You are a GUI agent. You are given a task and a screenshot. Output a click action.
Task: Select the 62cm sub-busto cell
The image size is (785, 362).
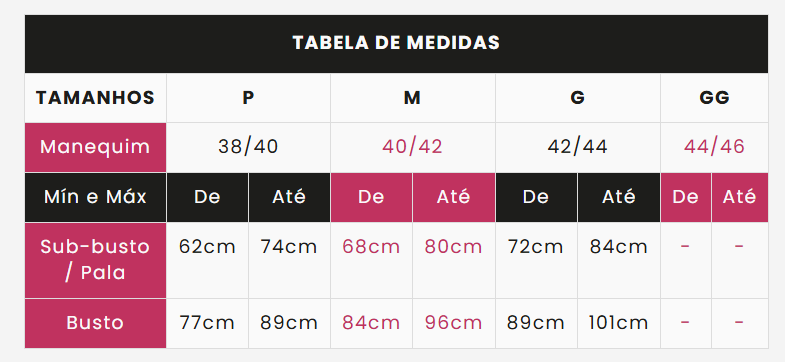[x=207, y=260]
